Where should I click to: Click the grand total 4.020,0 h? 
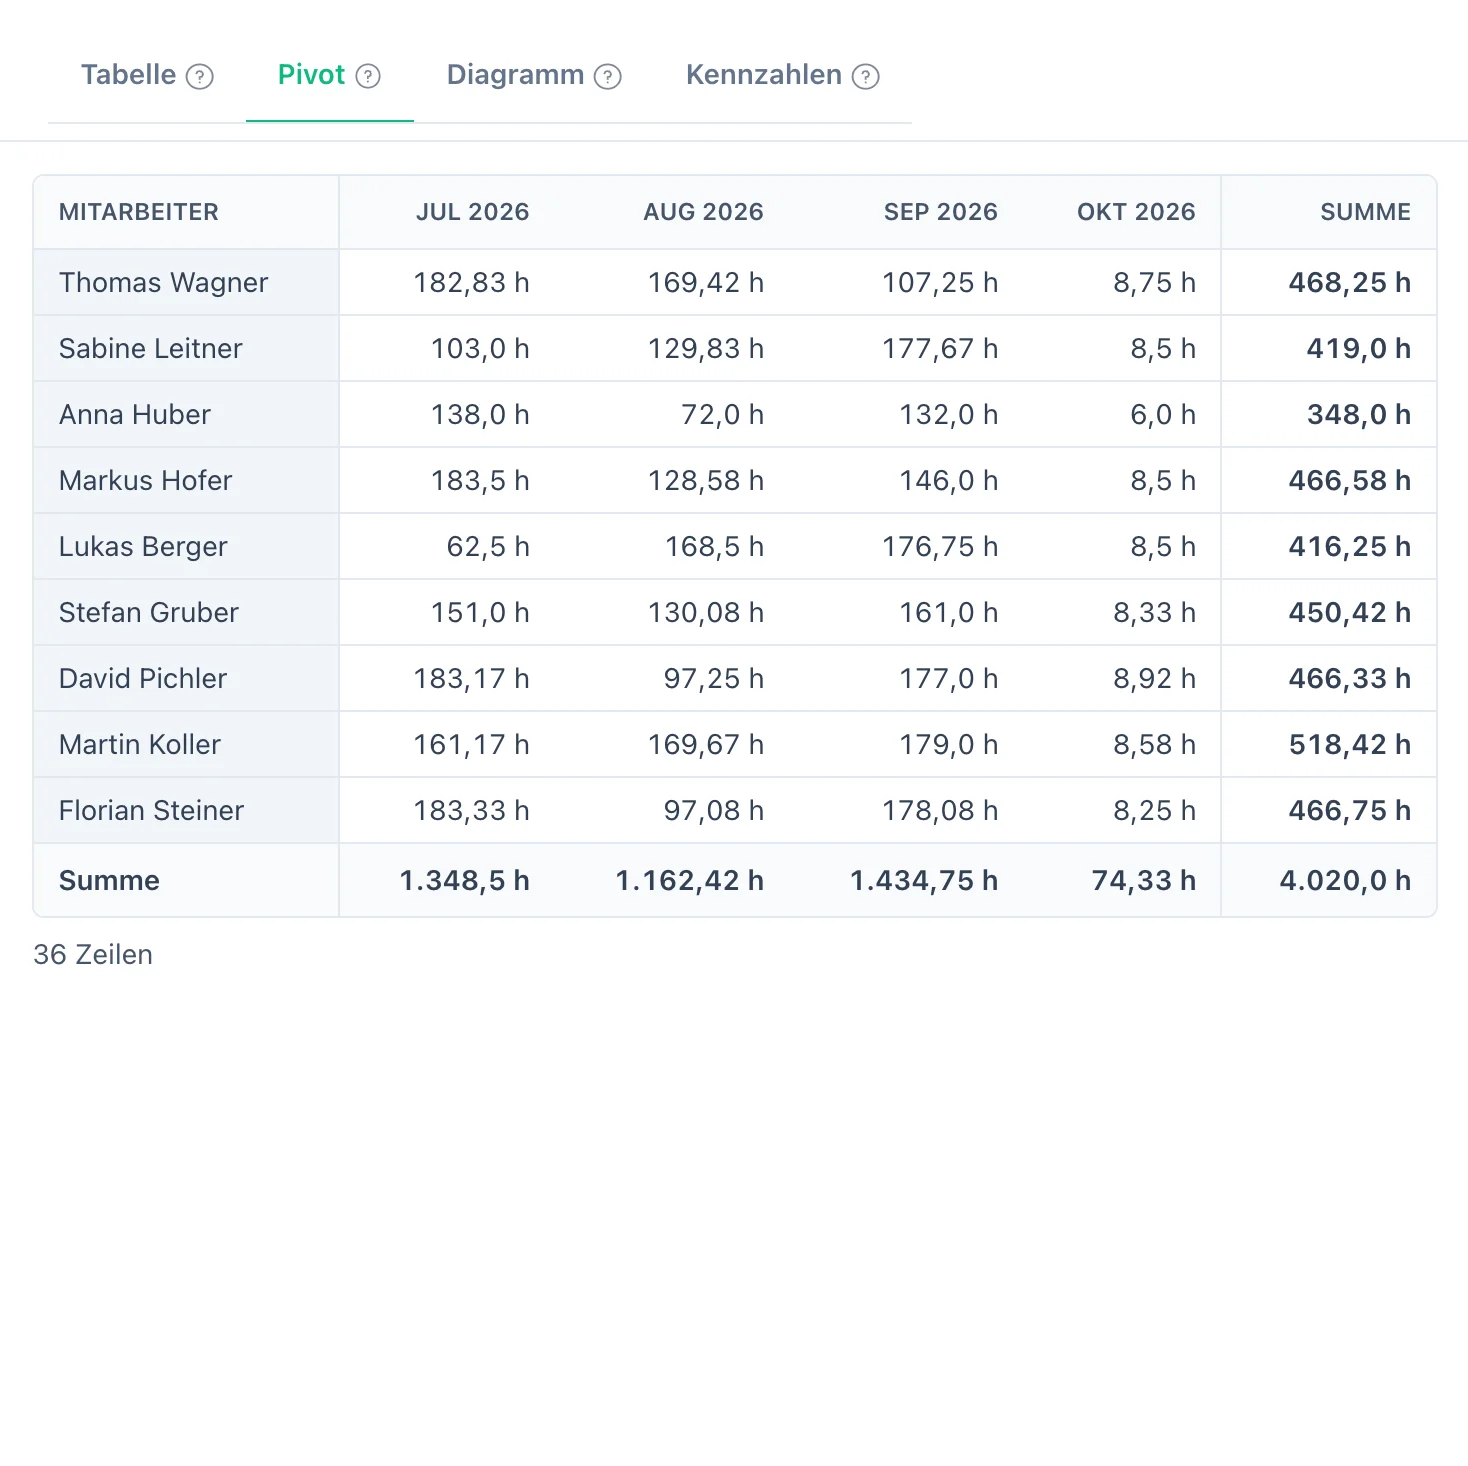click(x=1345, y=881)
